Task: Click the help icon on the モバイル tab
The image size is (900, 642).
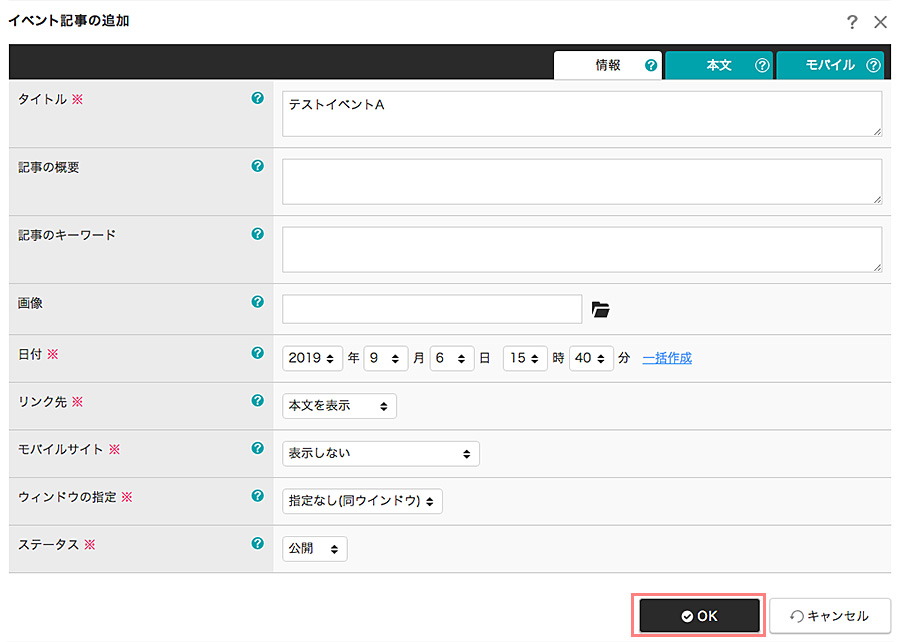Action: [x=873, y=65]
